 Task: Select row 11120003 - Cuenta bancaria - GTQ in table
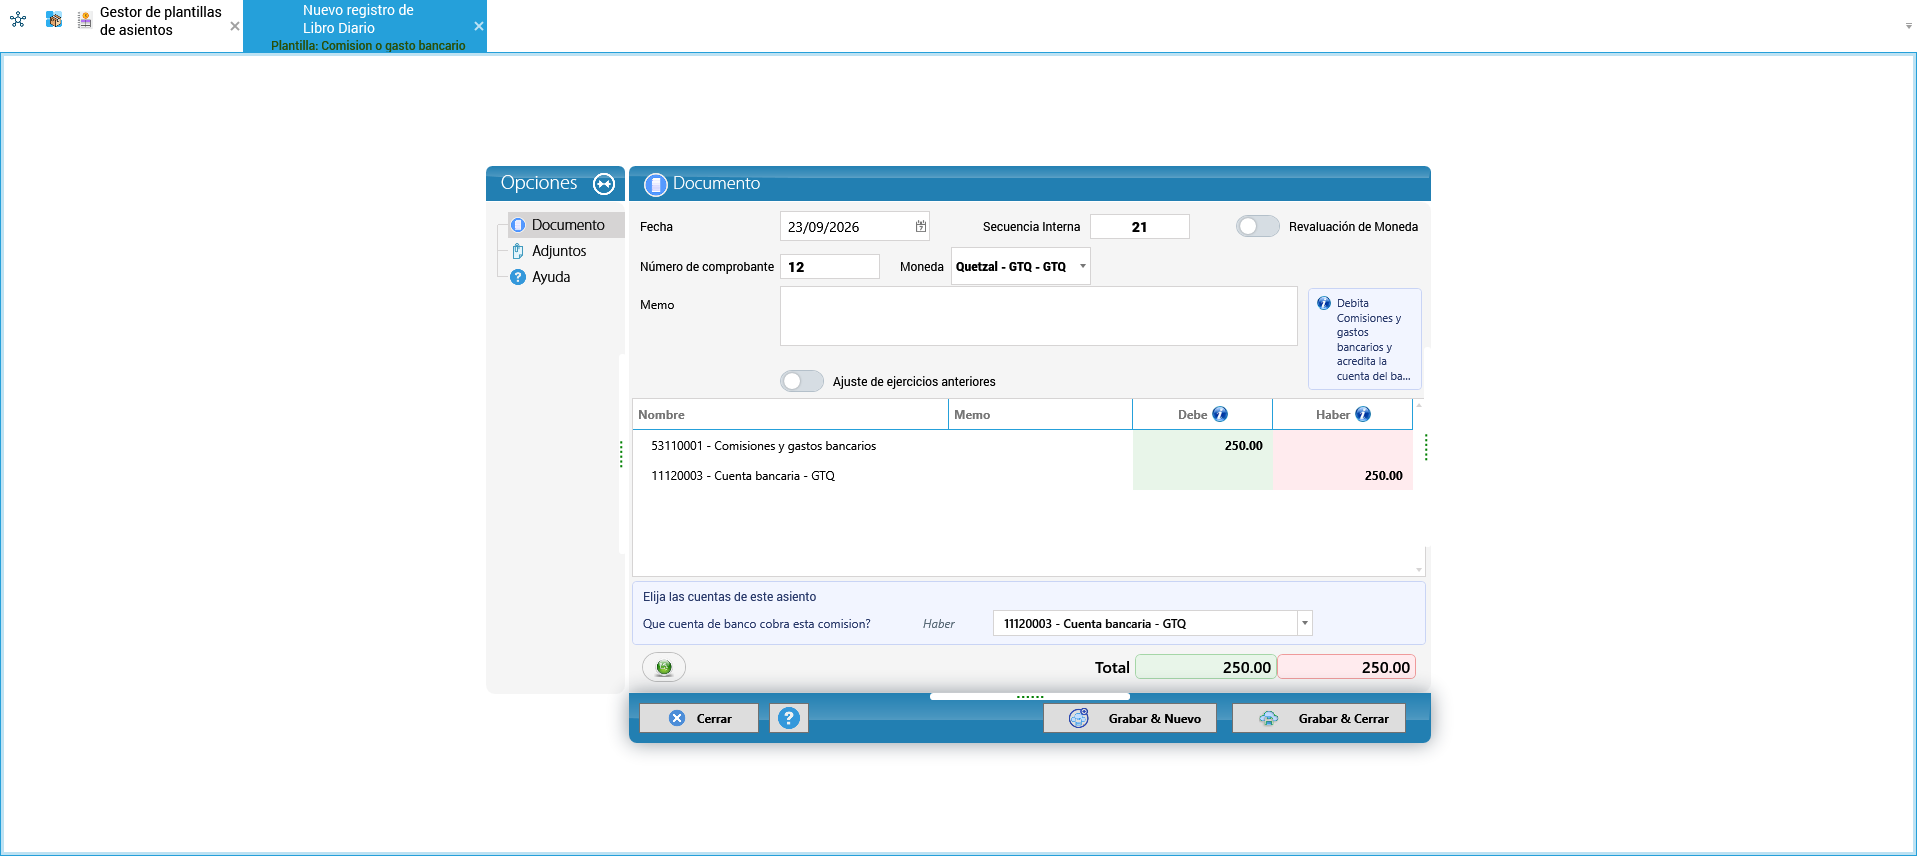coord(1023,476)
